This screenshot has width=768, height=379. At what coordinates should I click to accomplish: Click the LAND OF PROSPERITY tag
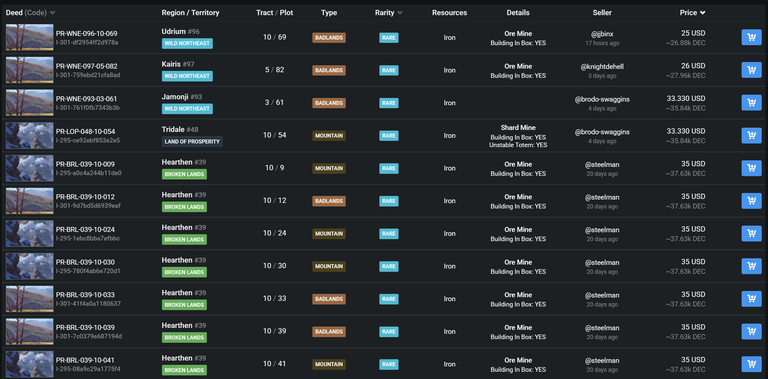point(192,142)
